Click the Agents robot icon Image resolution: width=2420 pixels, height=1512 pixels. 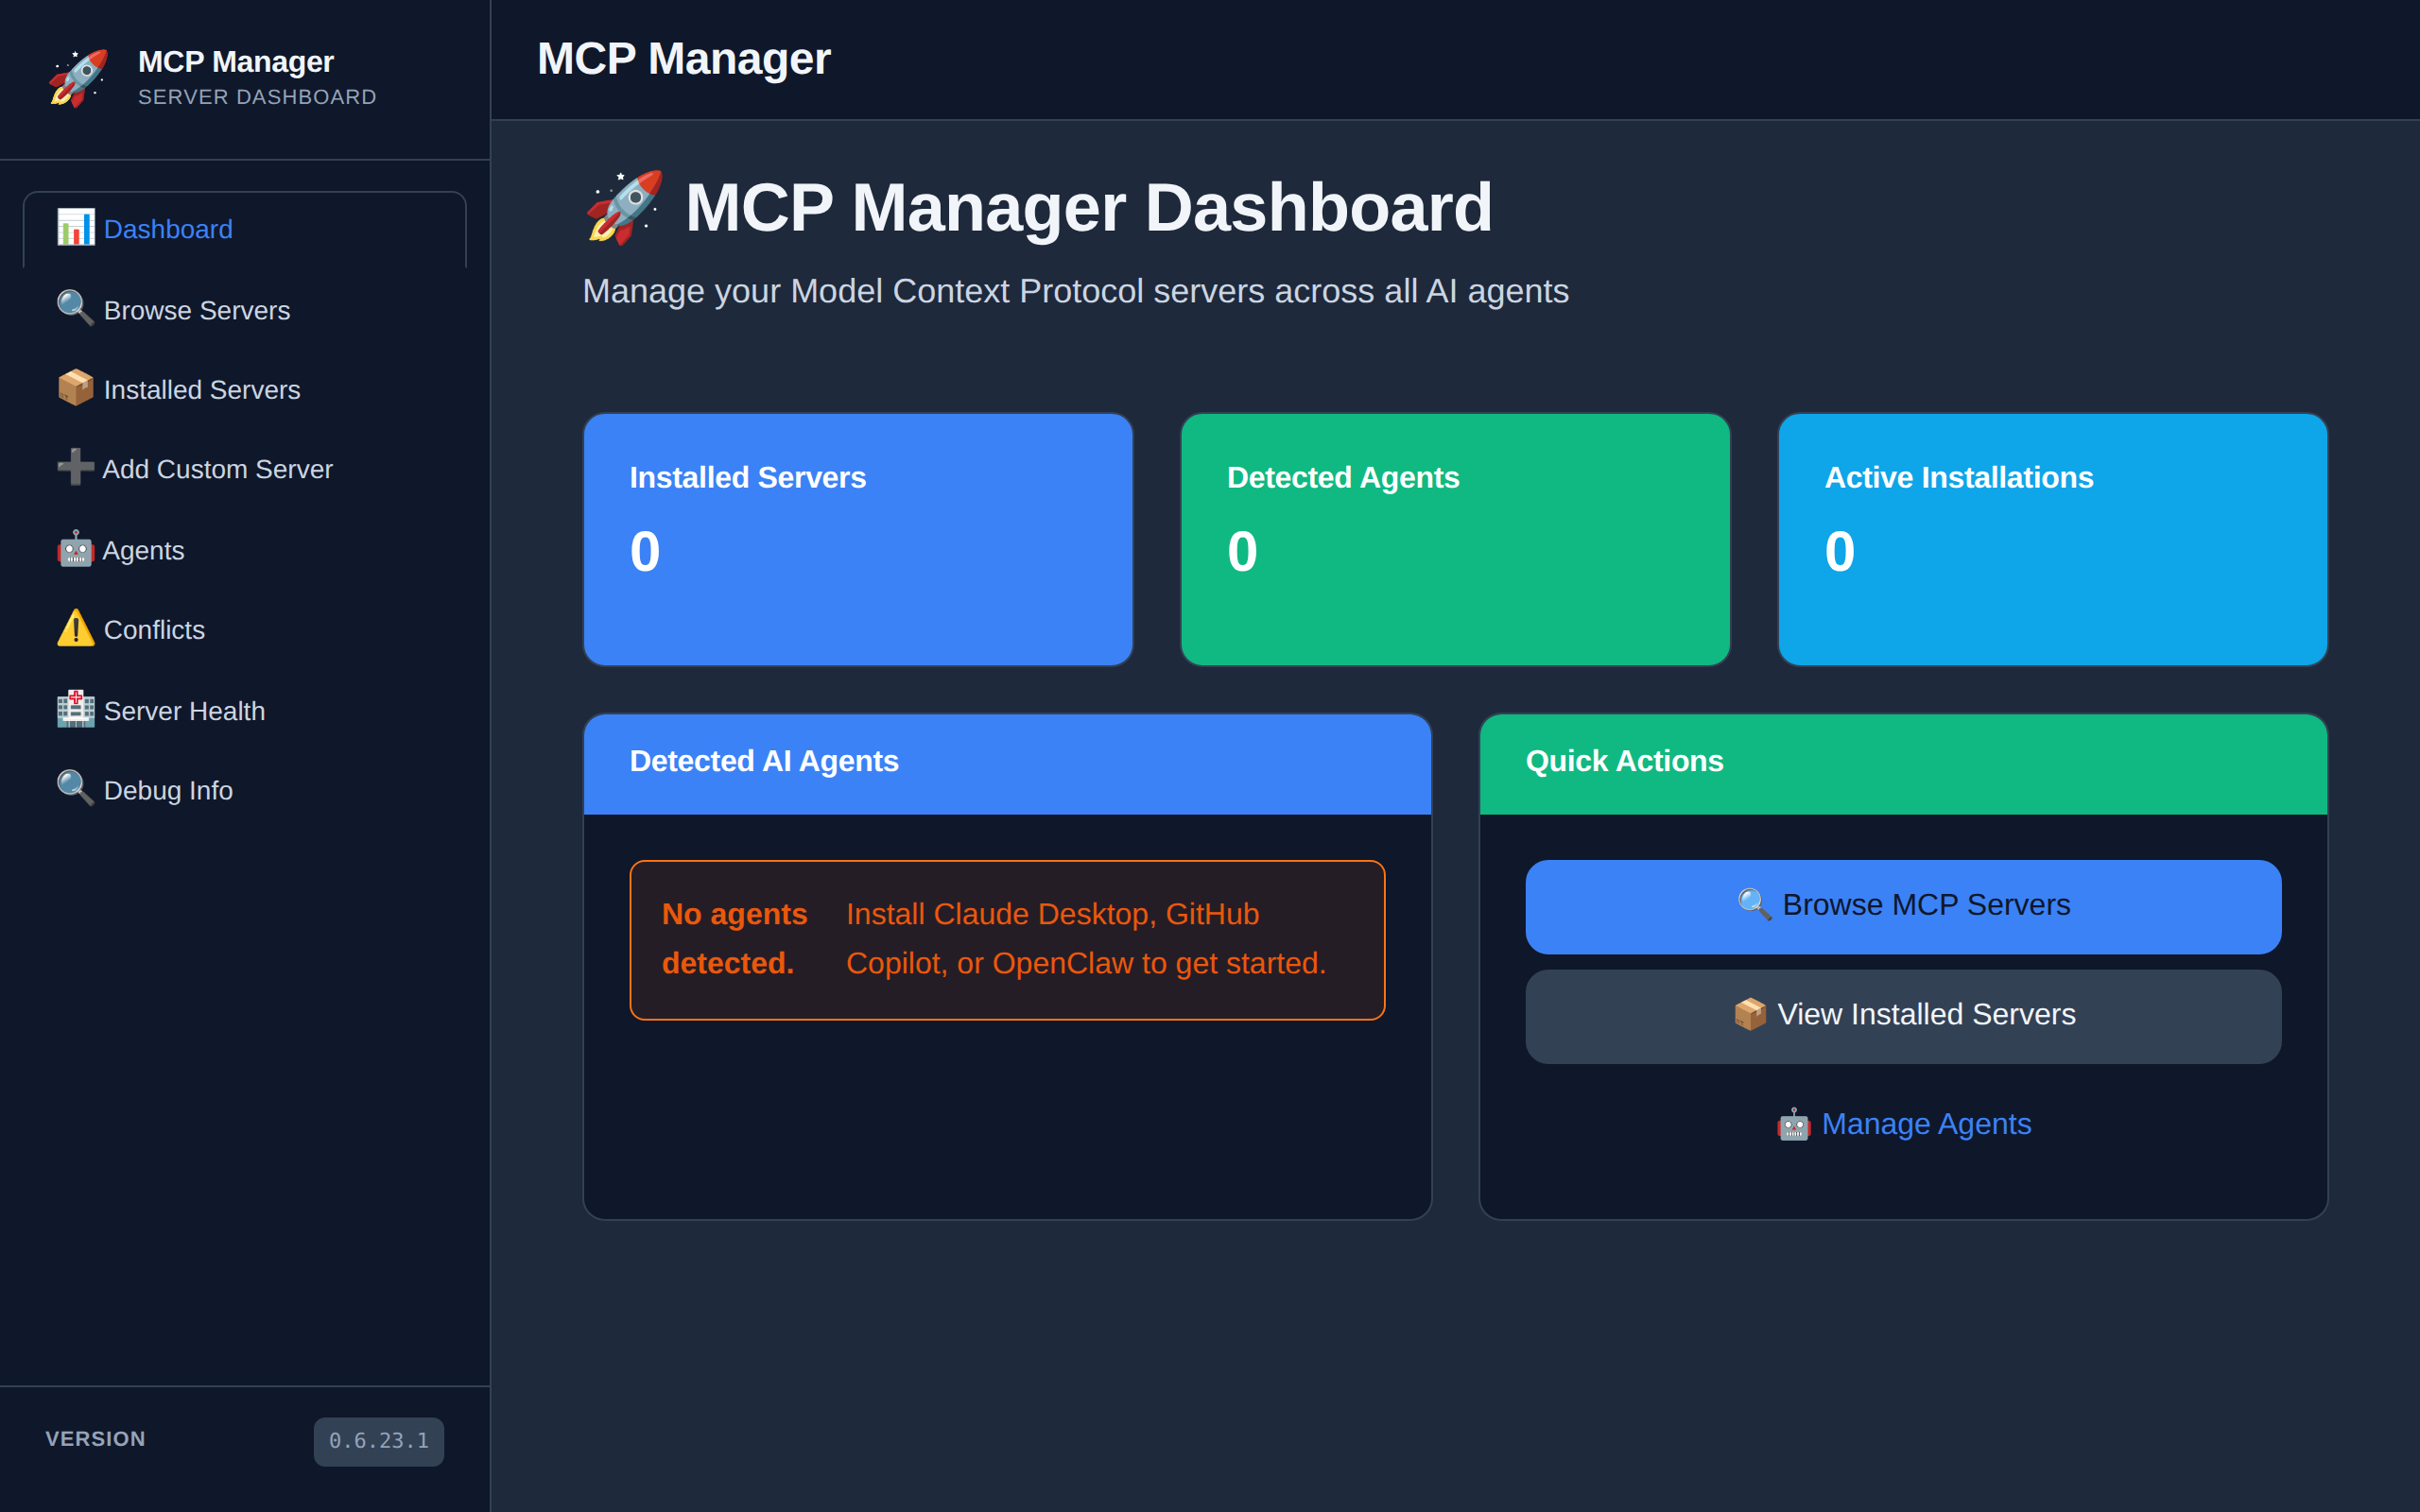pyautogui.click(x=76, y=549)
